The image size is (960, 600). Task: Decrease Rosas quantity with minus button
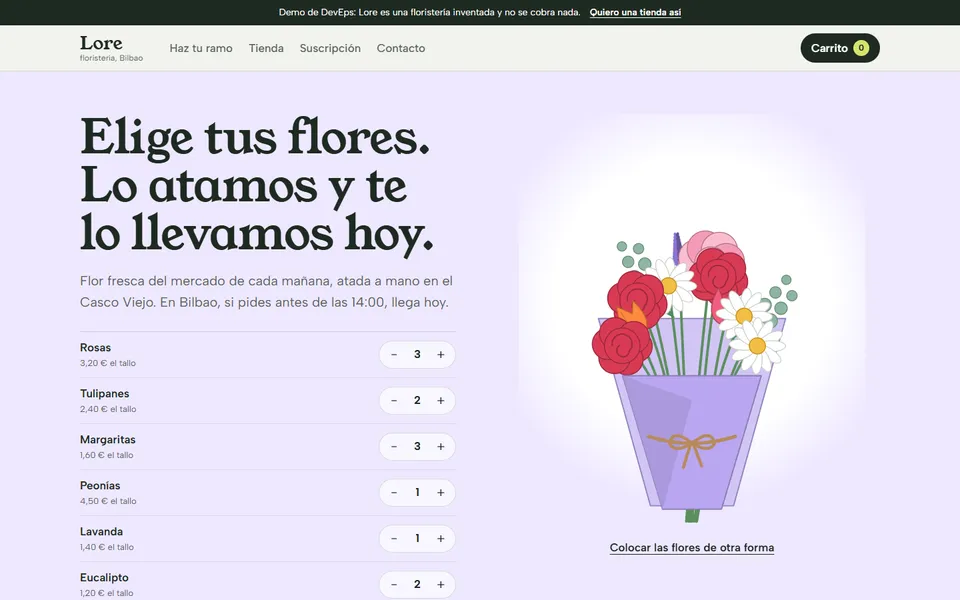394,354
